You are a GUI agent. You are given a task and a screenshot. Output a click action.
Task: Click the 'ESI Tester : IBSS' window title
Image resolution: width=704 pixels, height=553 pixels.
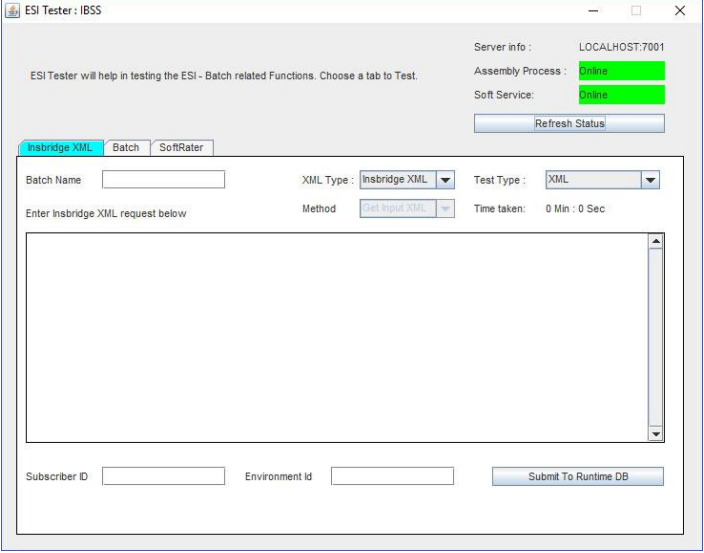pyautogui.click(x=63, y=10)
